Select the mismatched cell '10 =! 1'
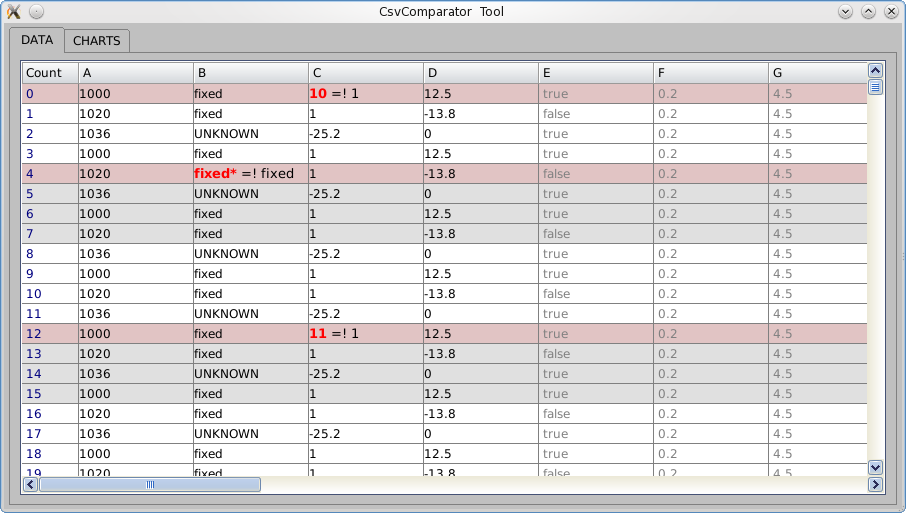 (x=365, y=93)
